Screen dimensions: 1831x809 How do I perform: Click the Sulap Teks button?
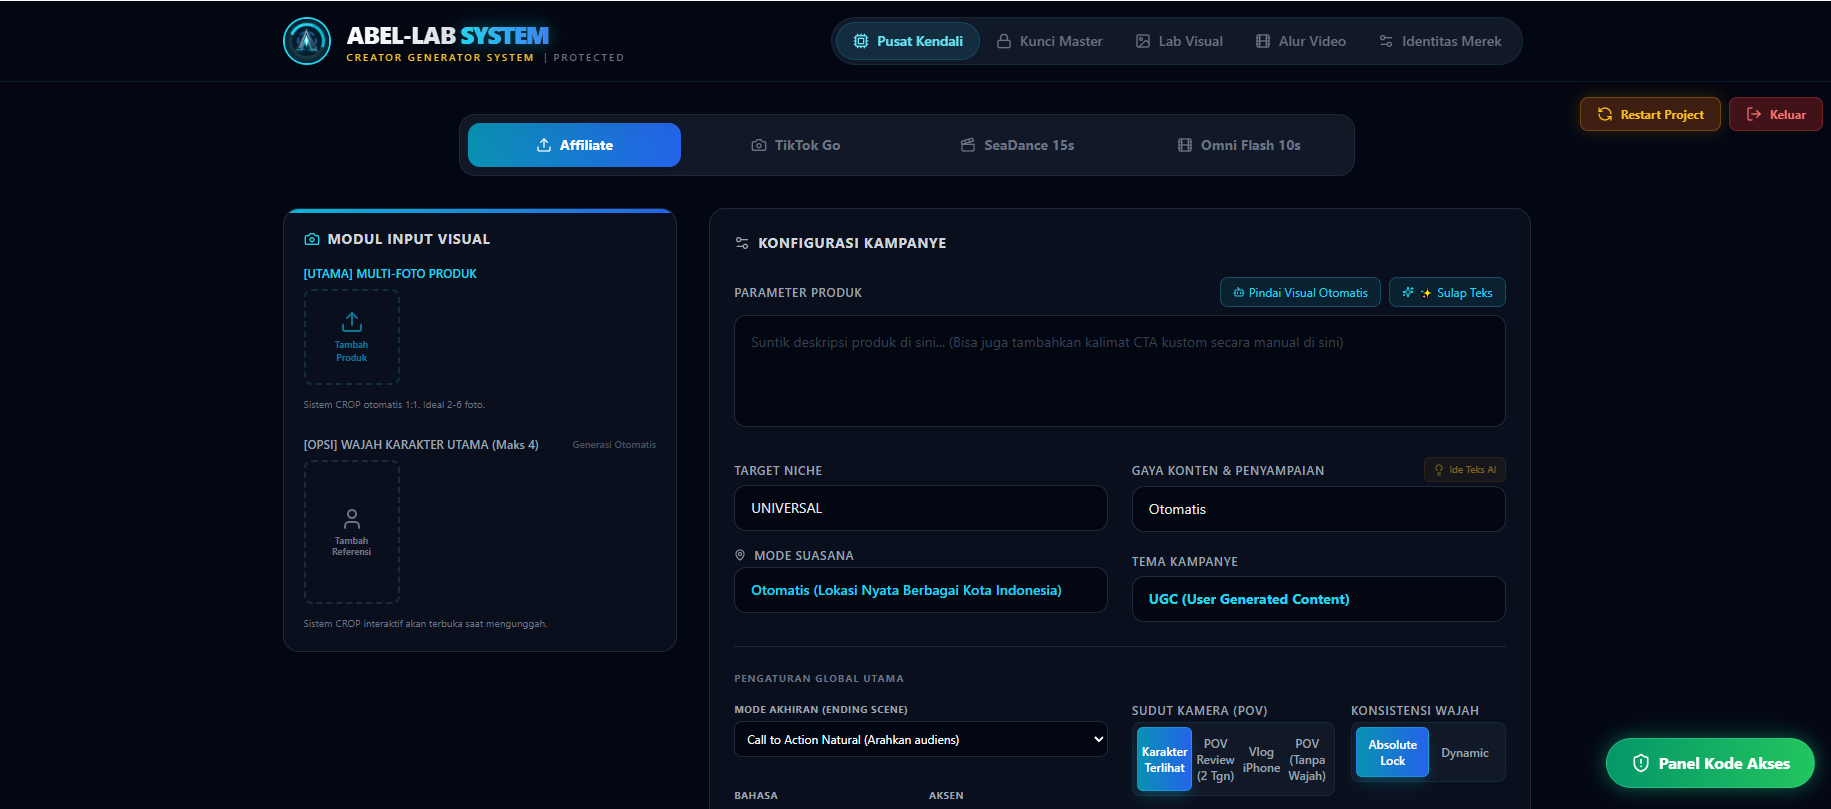[x=1447, y=292]
